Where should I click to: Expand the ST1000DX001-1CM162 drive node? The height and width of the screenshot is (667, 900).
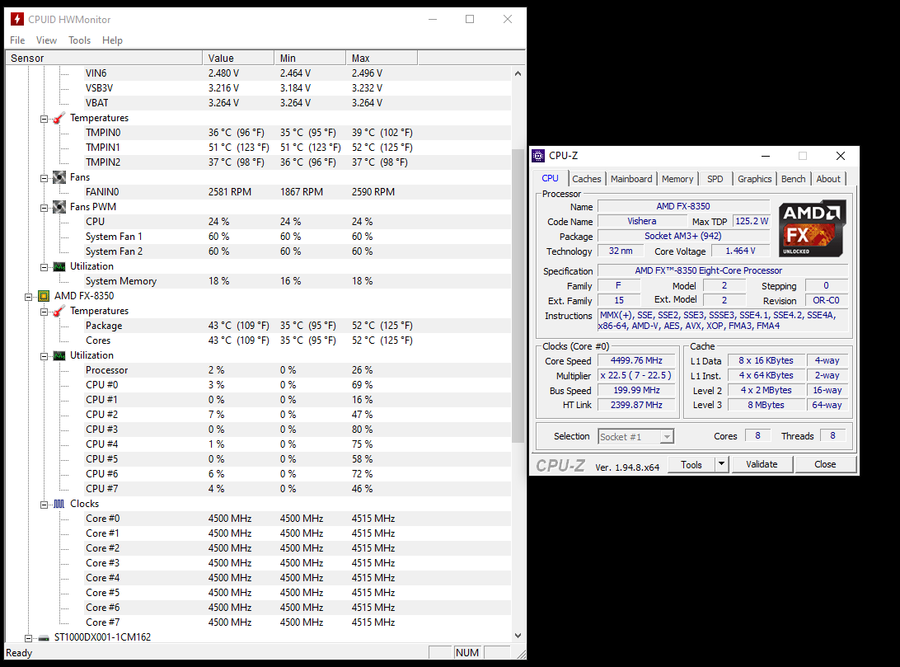[28, 638]
